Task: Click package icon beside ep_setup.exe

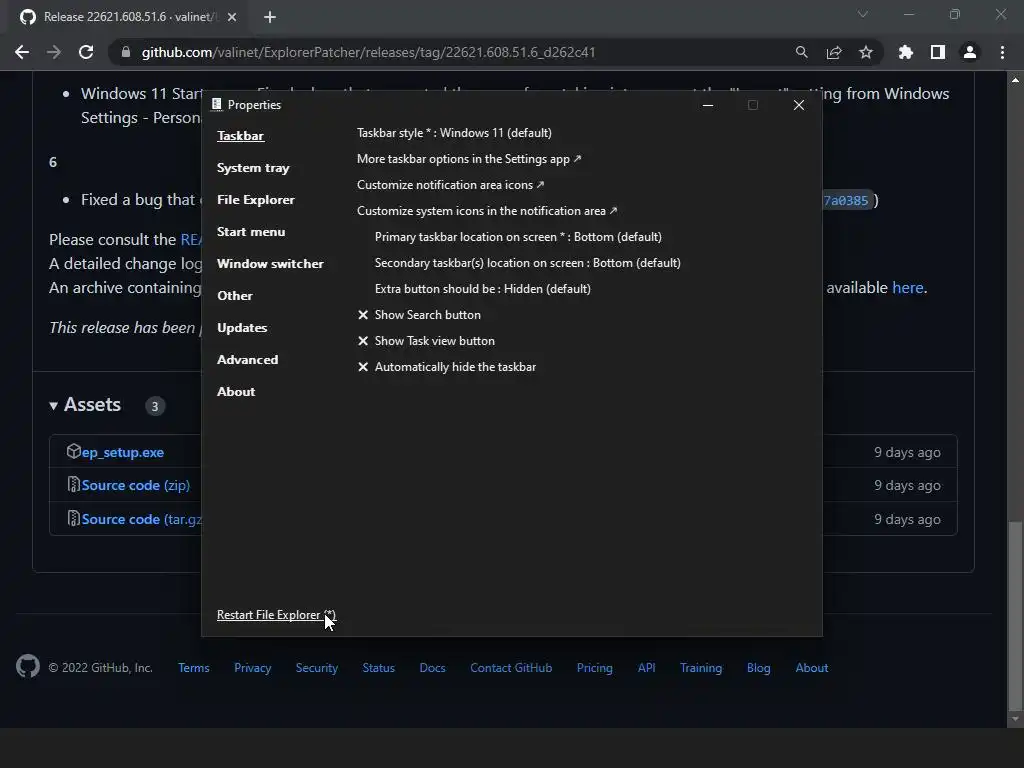Action: coord(73,451)
